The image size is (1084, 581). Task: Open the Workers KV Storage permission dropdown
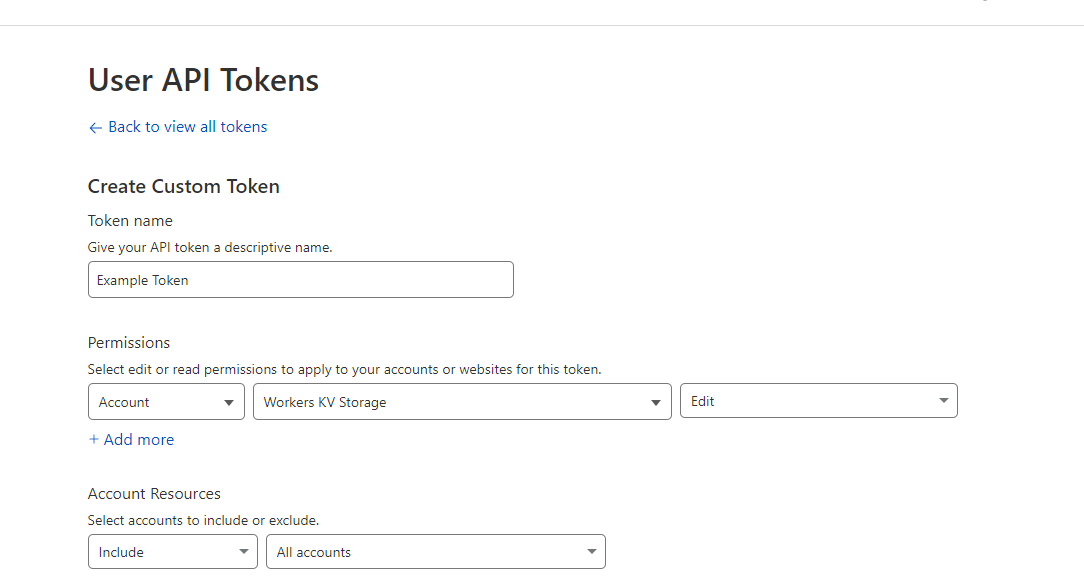(x=462, y=400)
